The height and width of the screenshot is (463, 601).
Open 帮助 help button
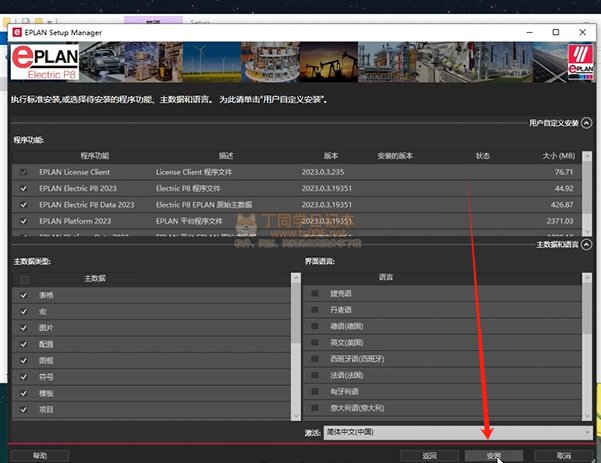point(40,455)
